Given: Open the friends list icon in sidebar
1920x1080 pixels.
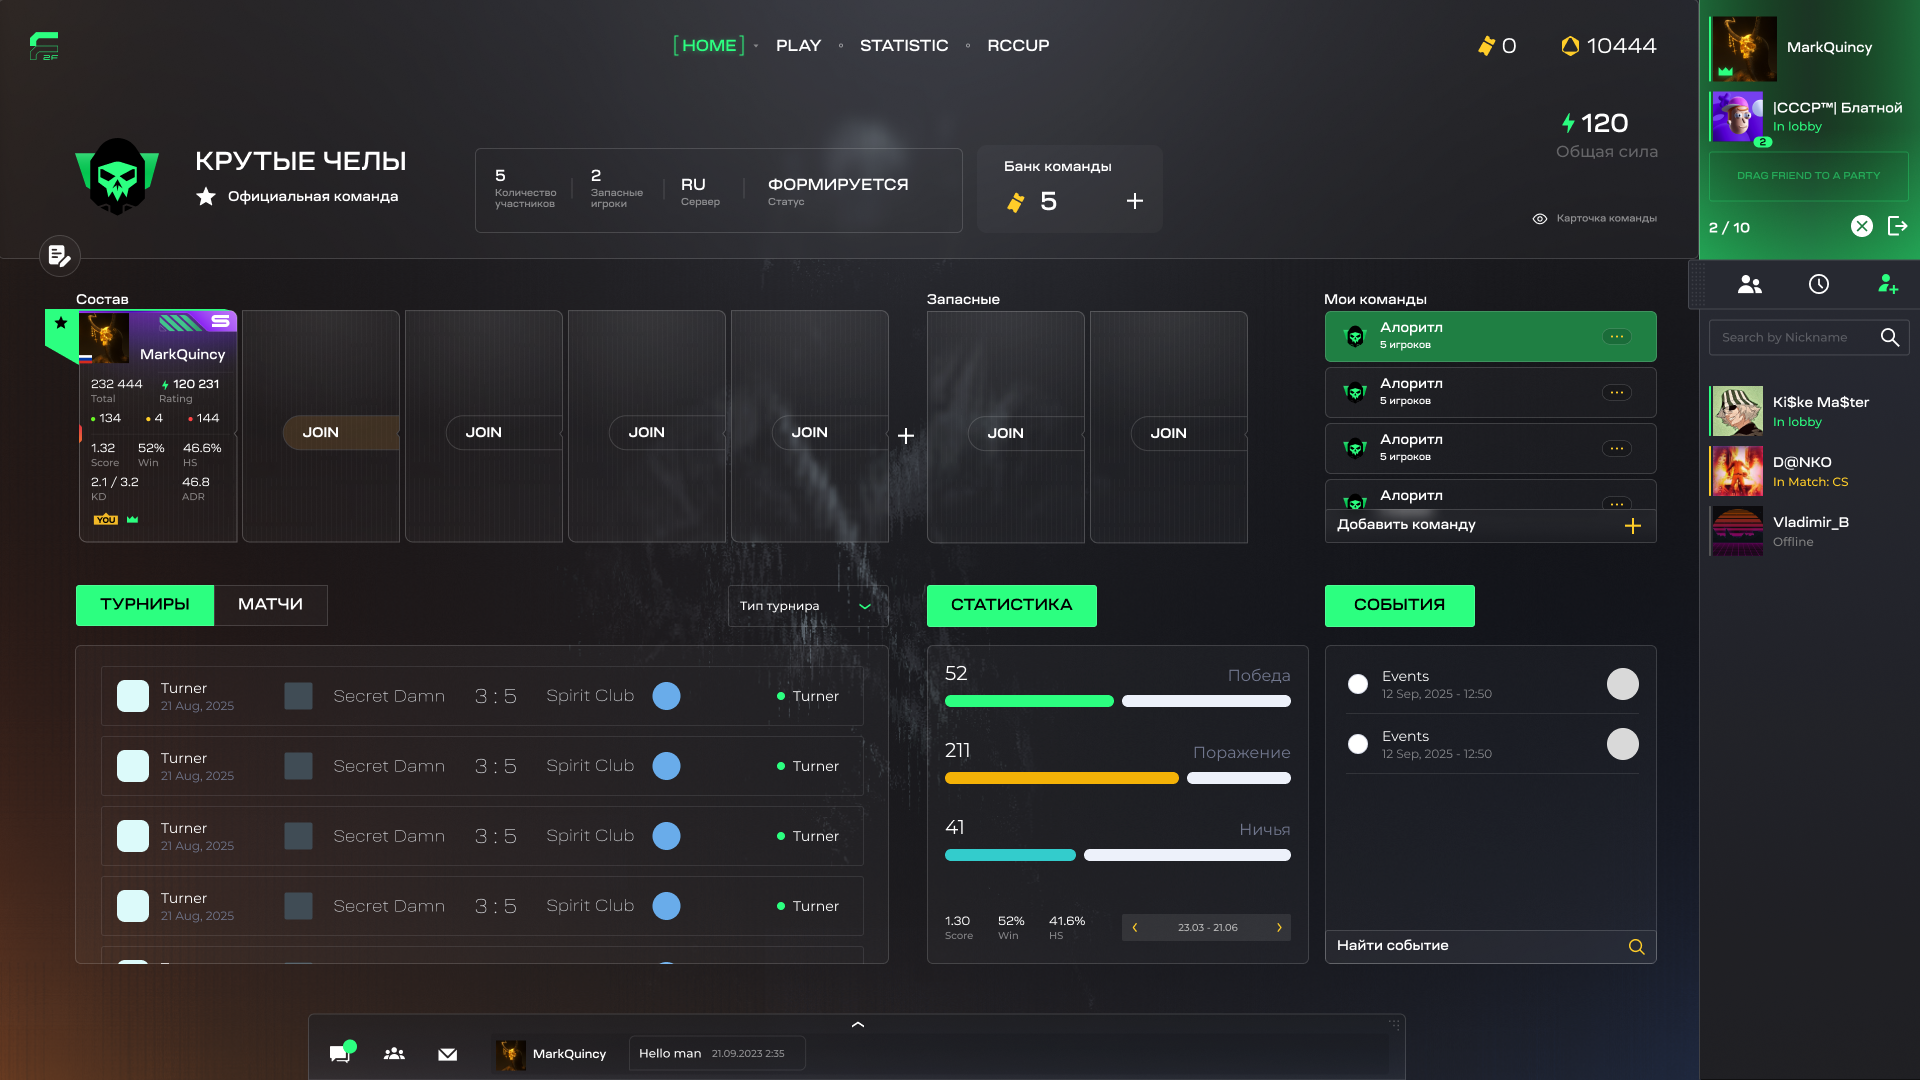Looking at the screenshot, I should (x=1749, y=285).
